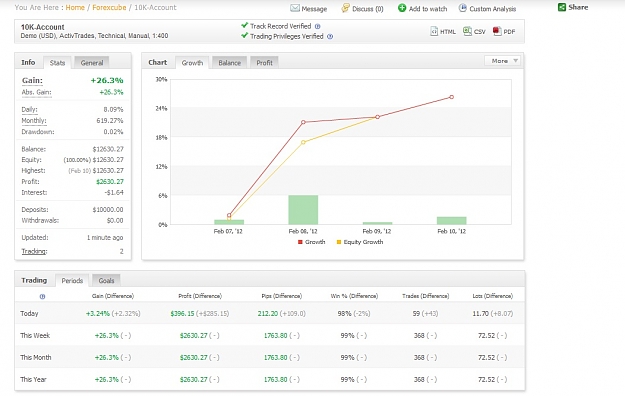
Task: Click the Gain label in Info panel
Action: [32, 81]
